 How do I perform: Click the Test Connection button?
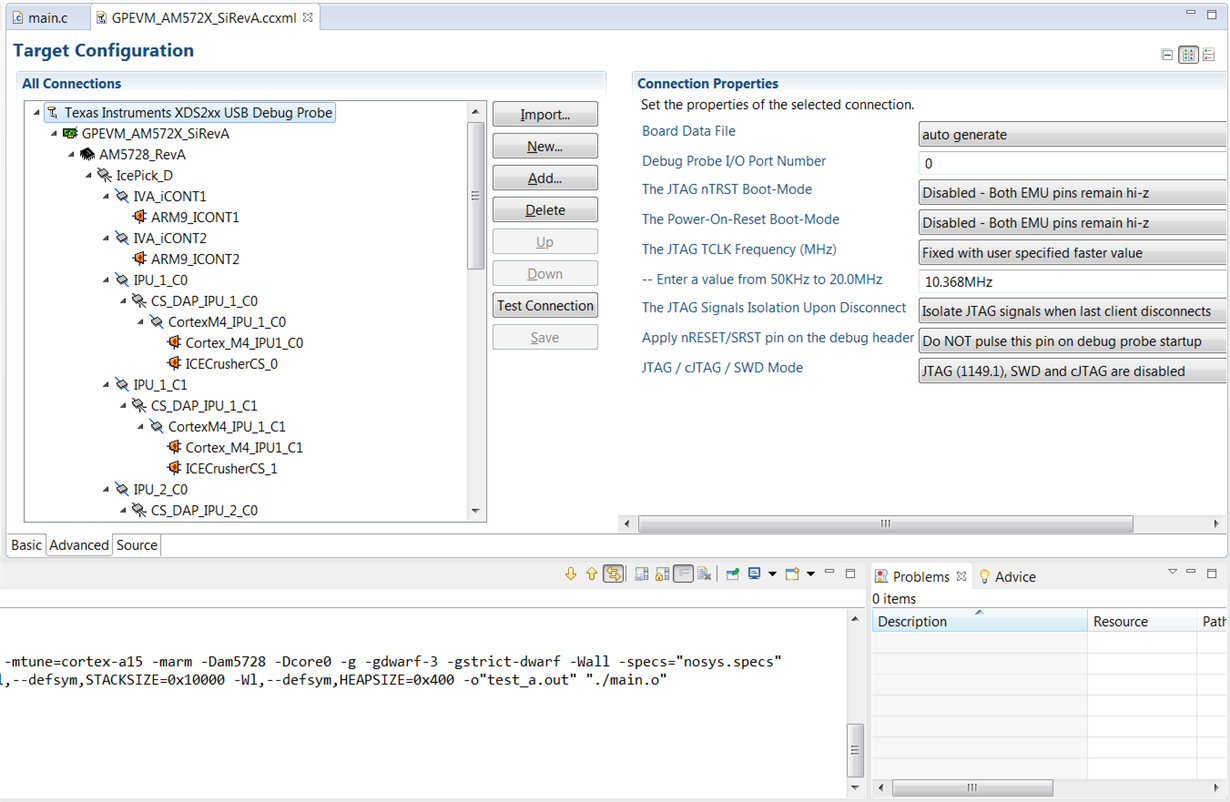[545, 306]
